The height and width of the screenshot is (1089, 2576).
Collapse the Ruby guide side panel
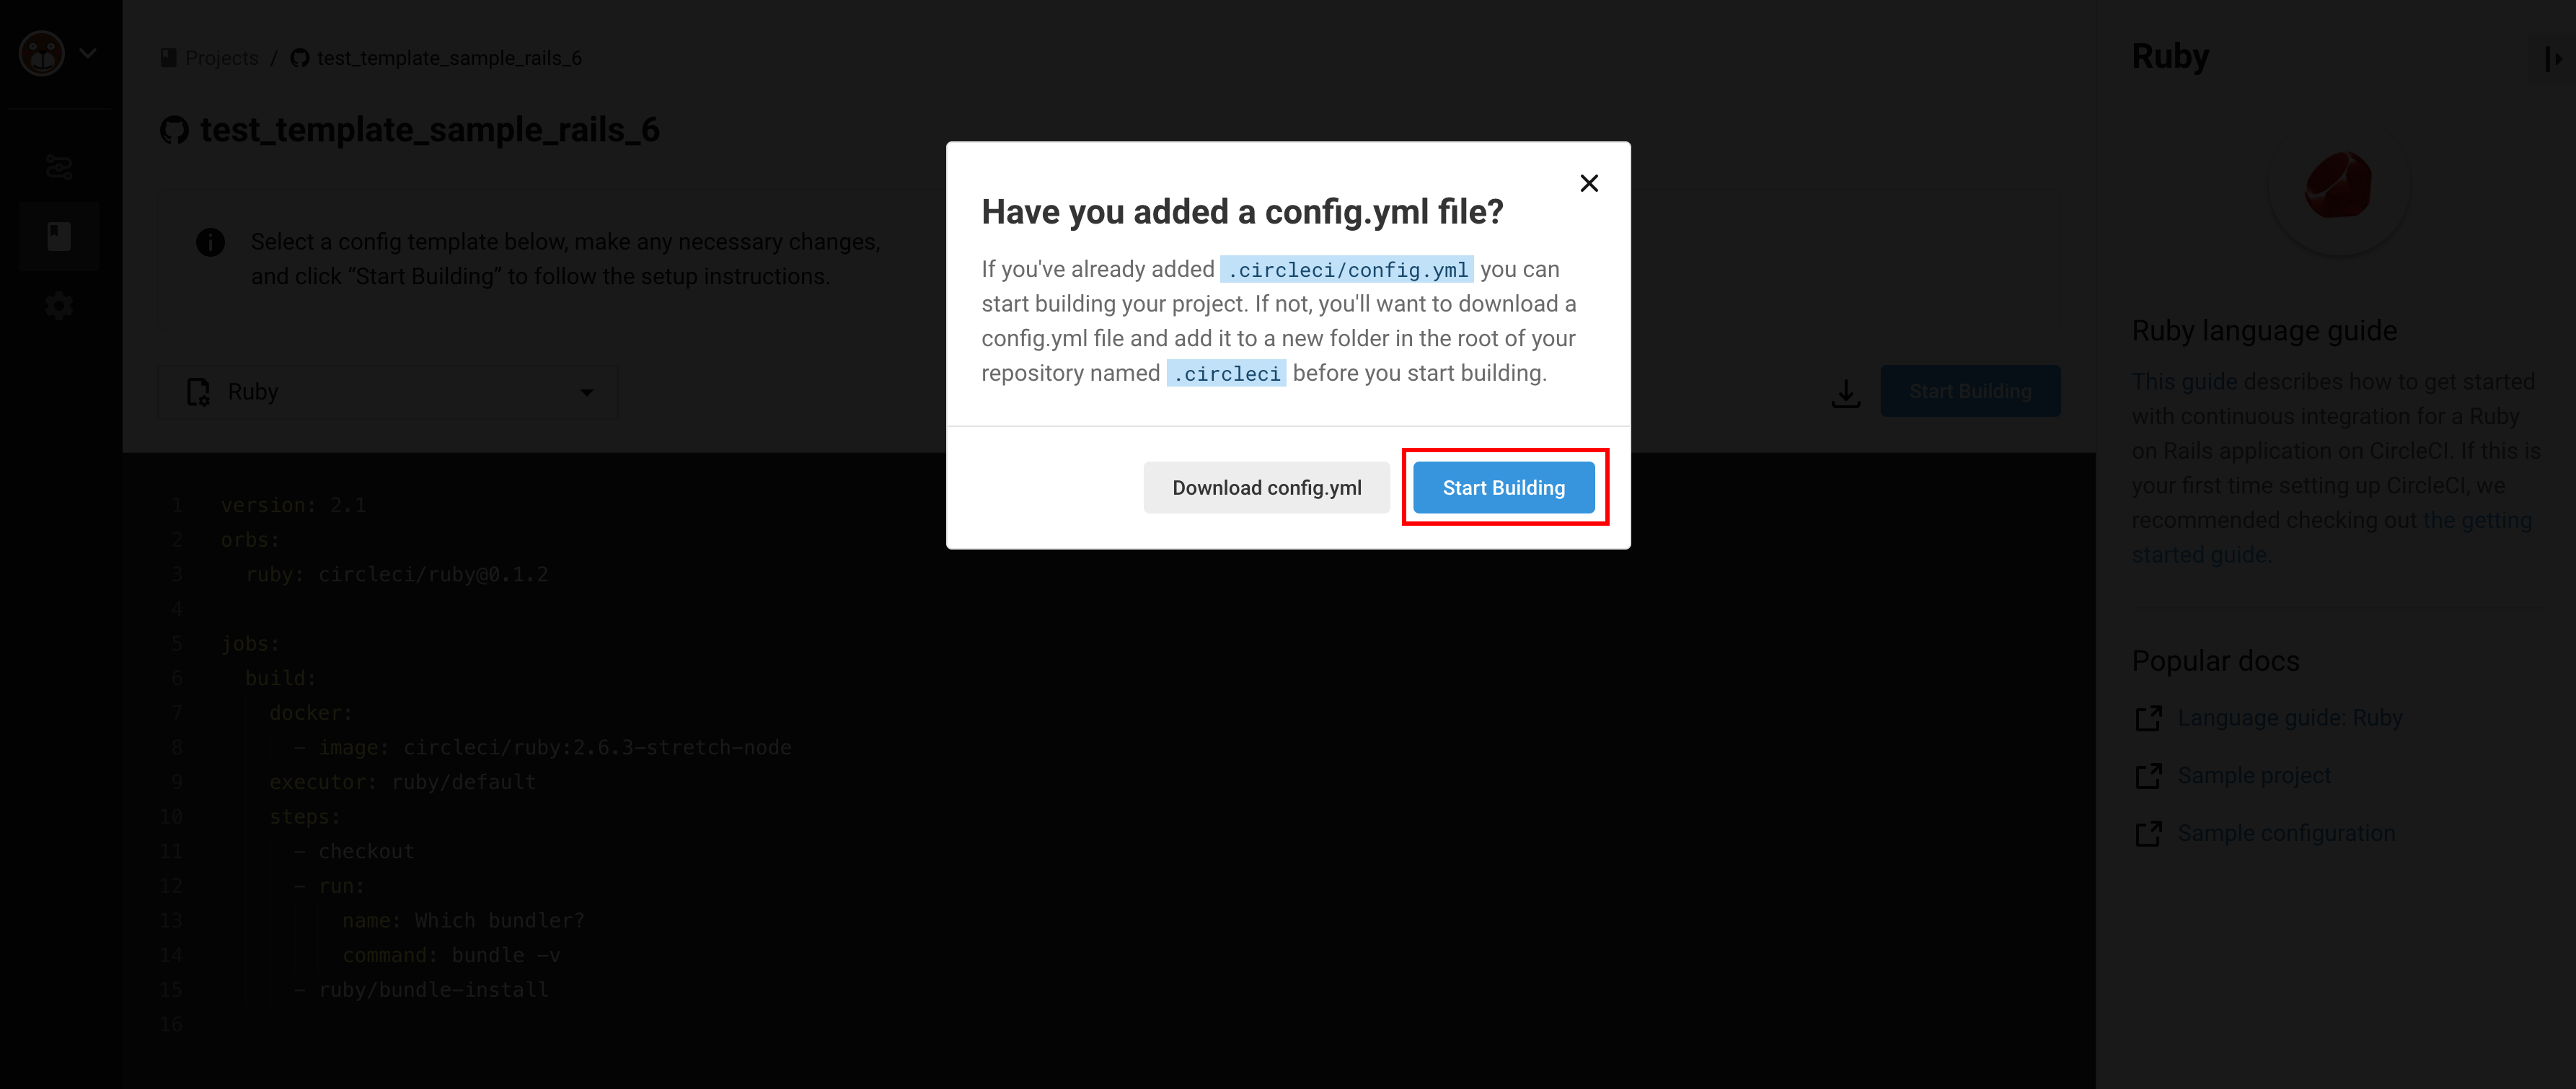(2553, 58)
